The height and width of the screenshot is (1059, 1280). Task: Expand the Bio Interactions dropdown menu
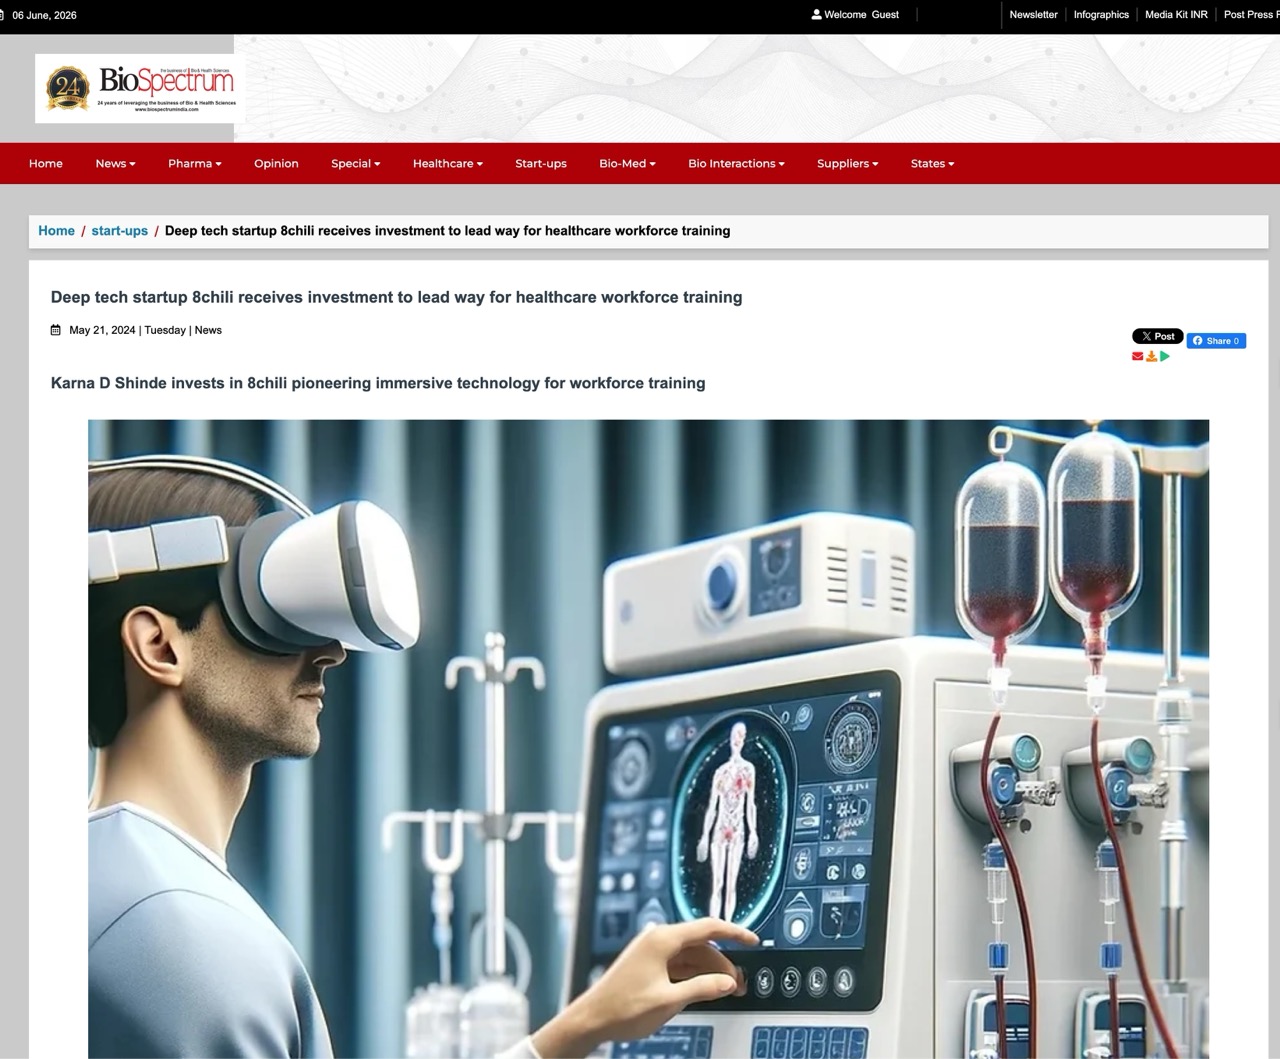click(736, 163)
